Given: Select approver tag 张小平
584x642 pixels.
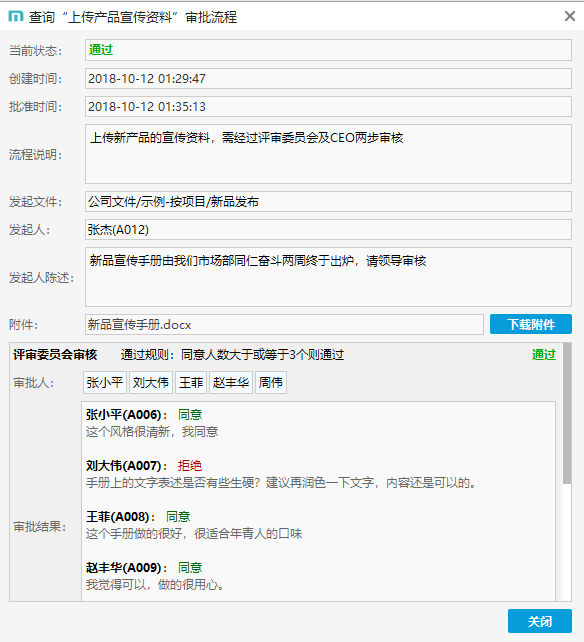Looking at the screenshot, I should [x=105, y=382].
